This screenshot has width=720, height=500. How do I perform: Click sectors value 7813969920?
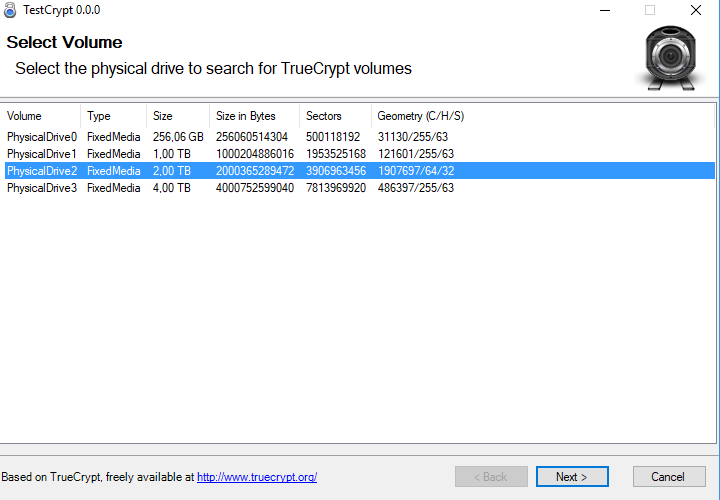(336, 188)
